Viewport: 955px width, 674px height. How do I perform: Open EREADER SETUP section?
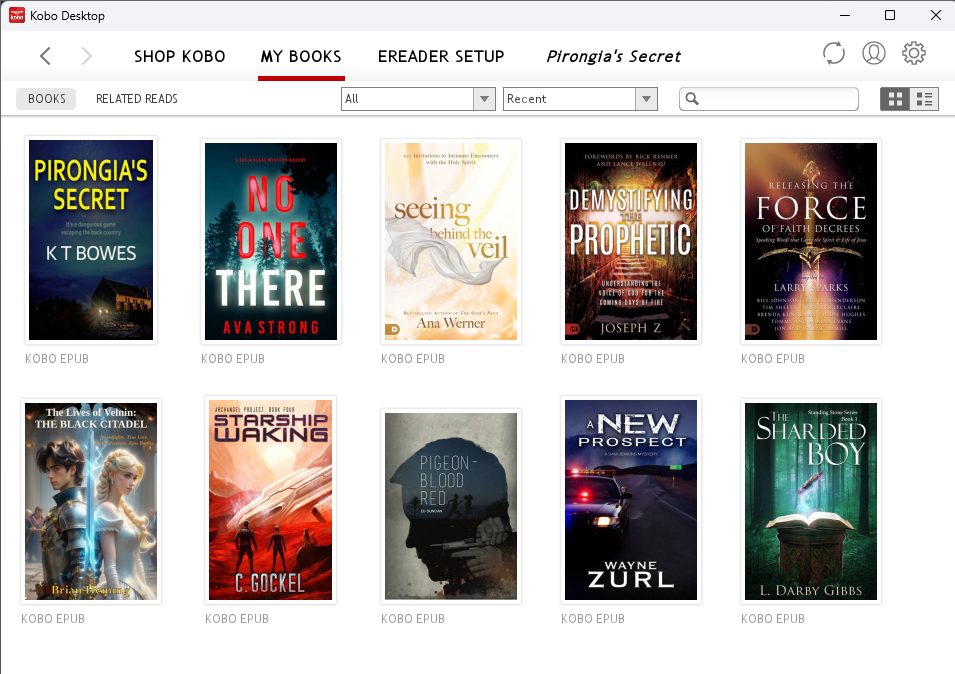point(441,57)
